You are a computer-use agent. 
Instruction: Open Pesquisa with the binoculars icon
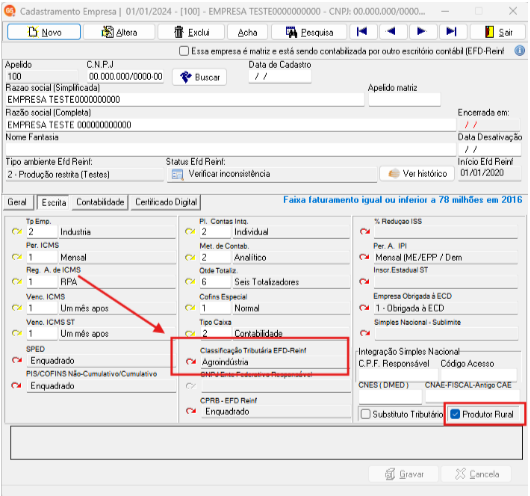[x=309, y=32]
